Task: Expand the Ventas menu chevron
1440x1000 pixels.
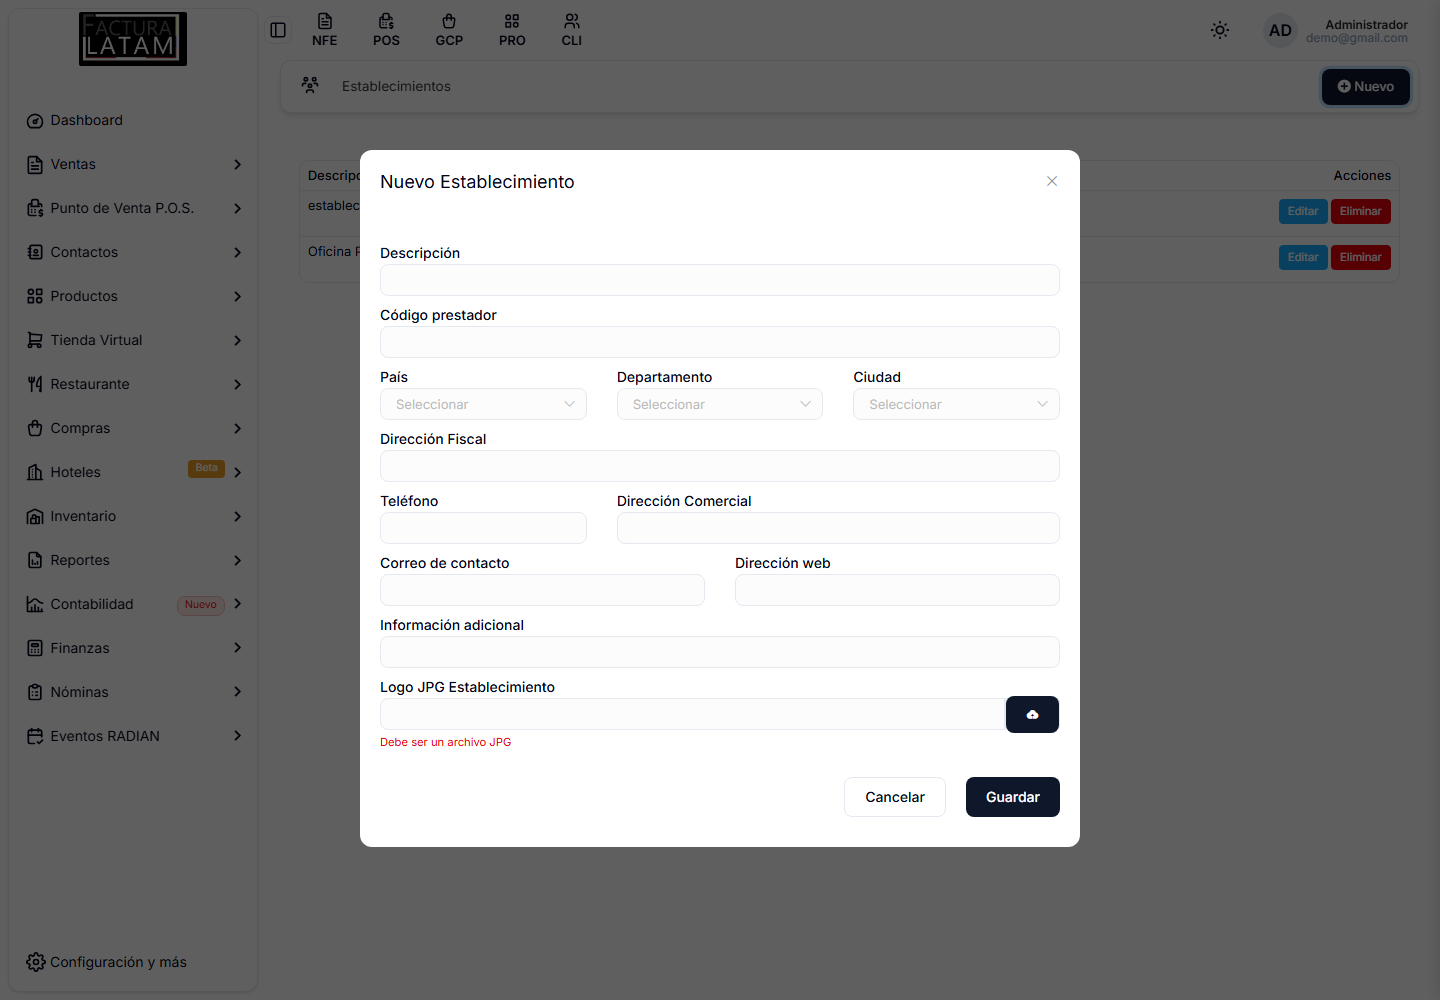Action: (x=237, y=164)
